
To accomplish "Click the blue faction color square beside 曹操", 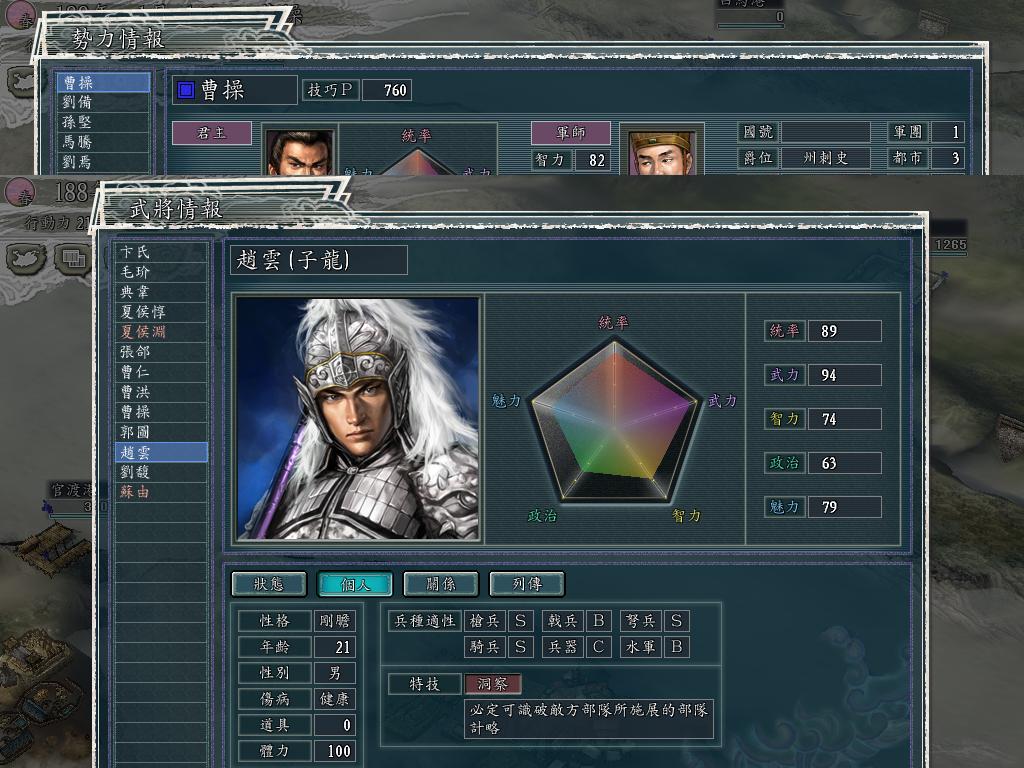I will pos(186,89).
